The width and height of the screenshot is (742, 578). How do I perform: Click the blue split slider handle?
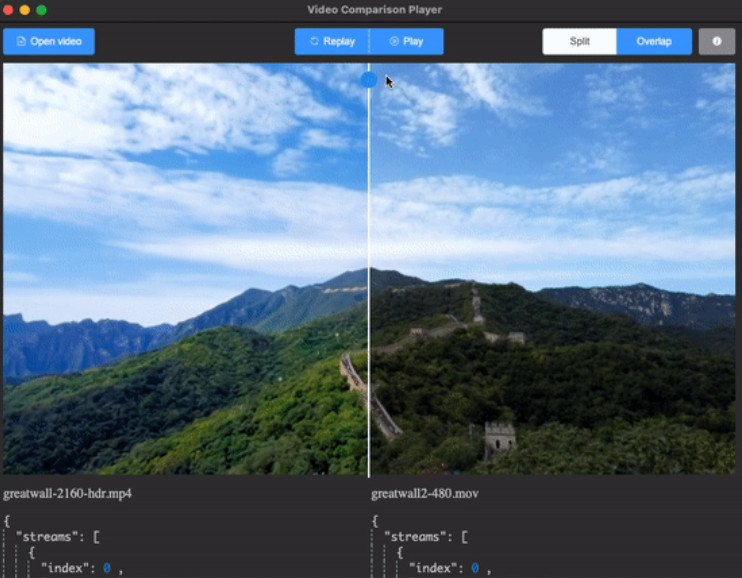369,80
